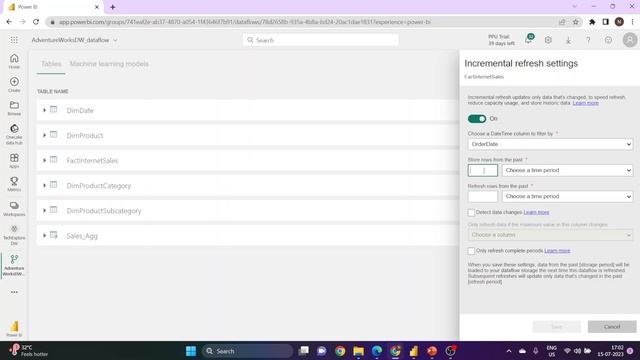The height and width of the screenshot is (360, 640).
Task: Click the Save button in refresh settings
Action: click(x=557, y=327)
